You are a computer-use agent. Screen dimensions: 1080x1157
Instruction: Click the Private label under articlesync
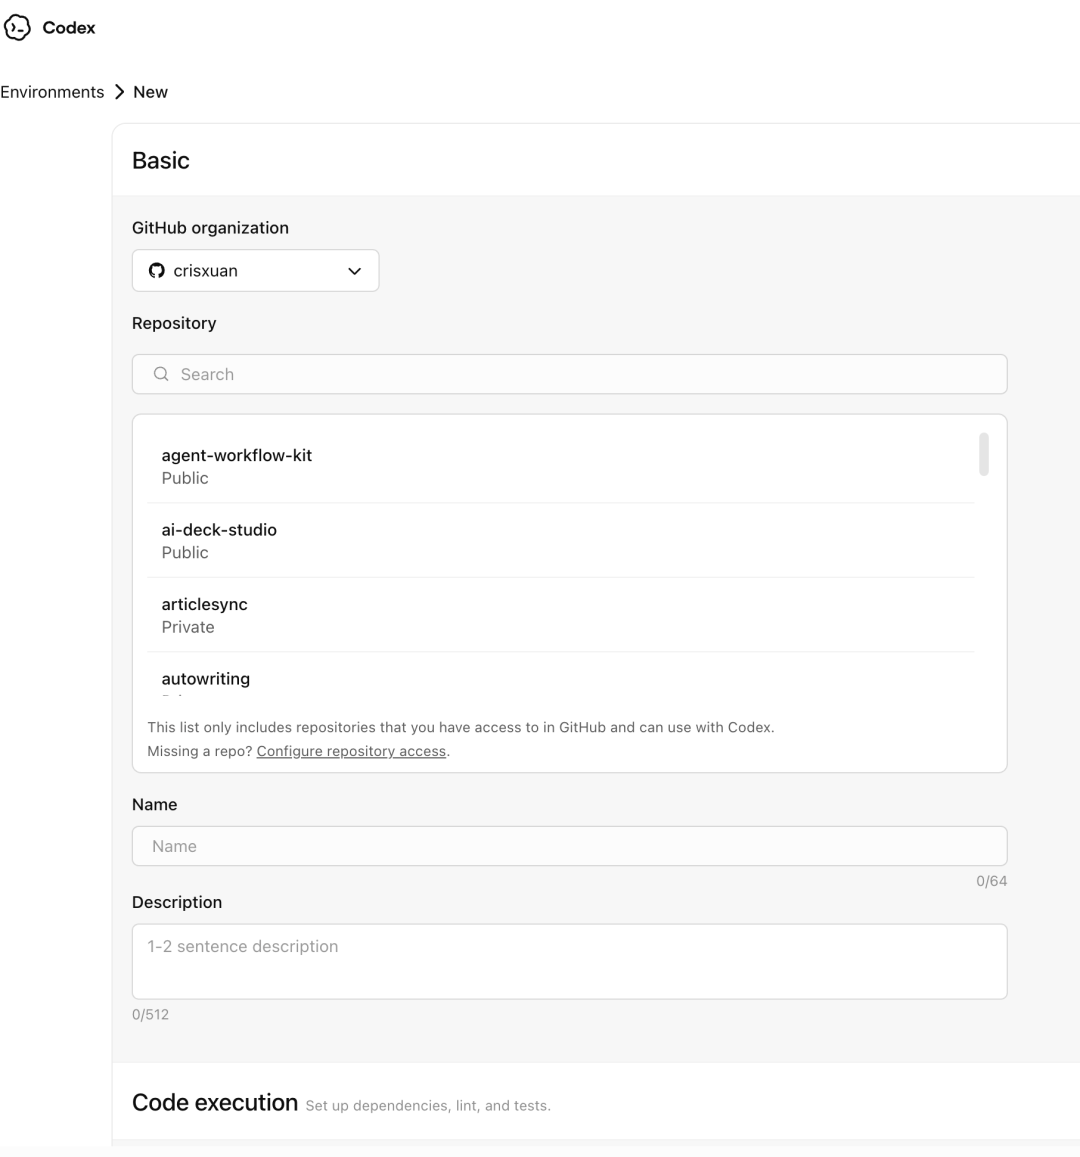click(188, 627)
